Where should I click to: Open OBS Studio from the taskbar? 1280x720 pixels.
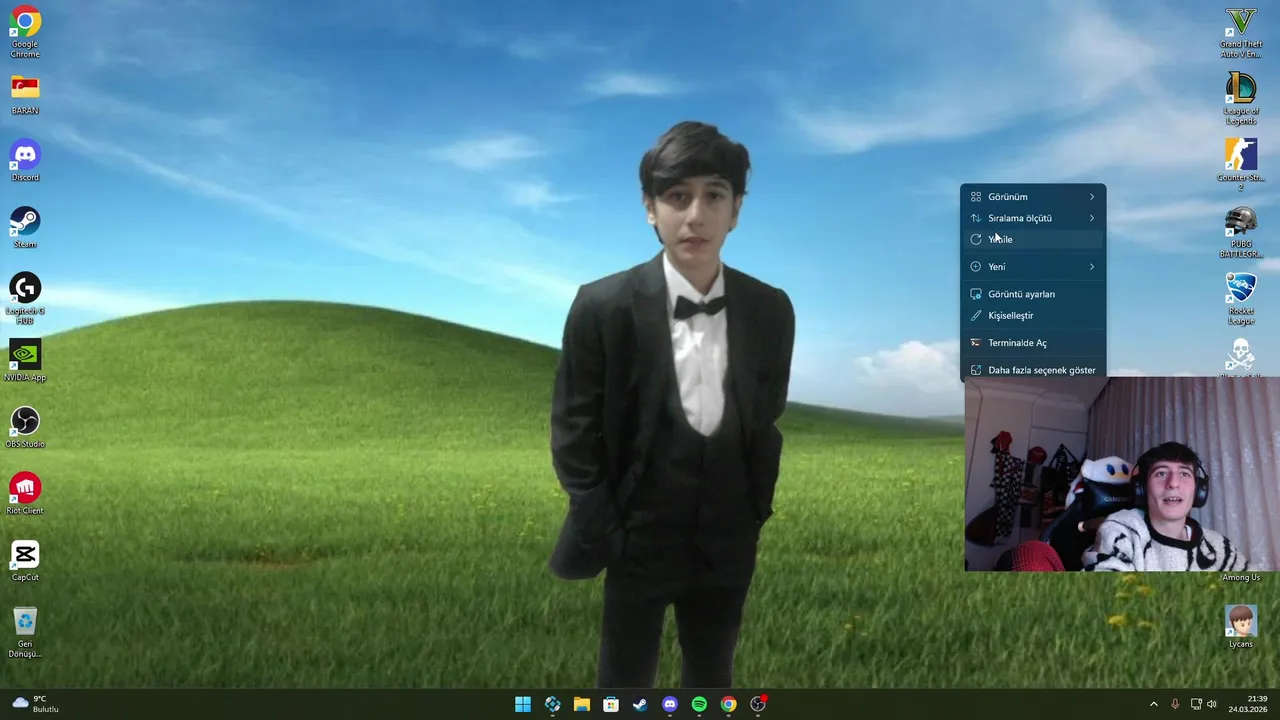(x=758, y=704)
